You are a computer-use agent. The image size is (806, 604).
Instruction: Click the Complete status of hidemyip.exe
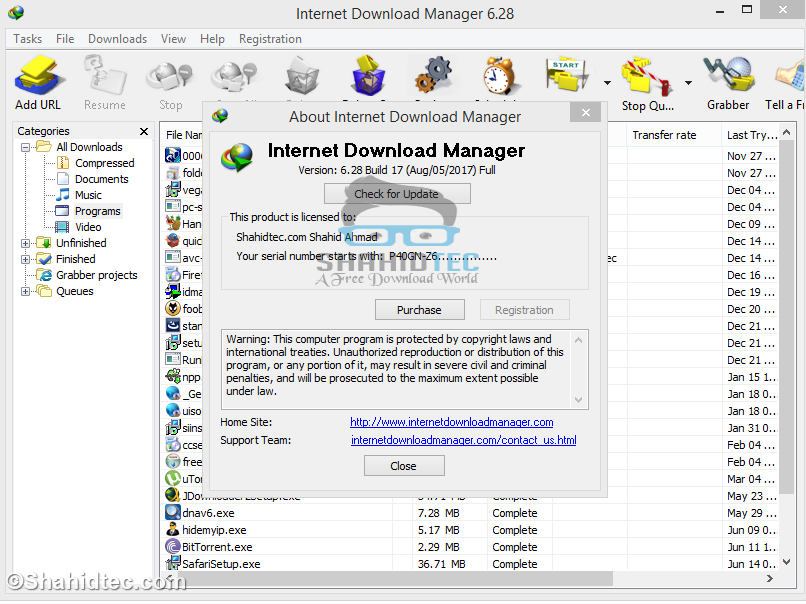tap(515, 530)
